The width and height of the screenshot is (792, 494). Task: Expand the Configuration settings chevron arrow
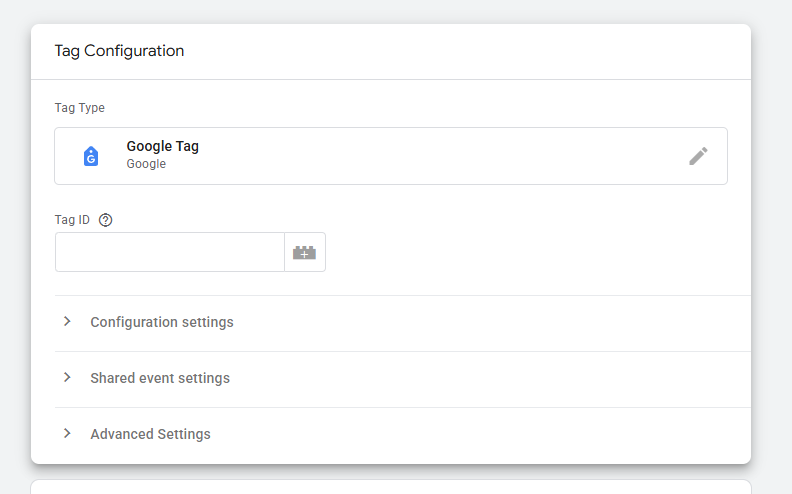coord(67,322)
